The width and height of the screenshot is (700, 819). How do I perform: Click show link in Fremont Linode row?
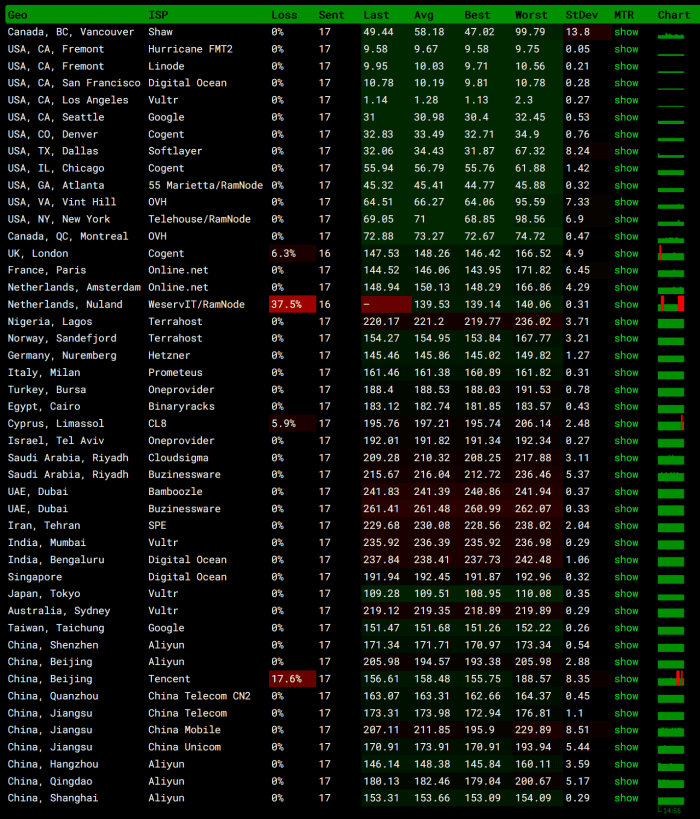(x=626, y=66)
